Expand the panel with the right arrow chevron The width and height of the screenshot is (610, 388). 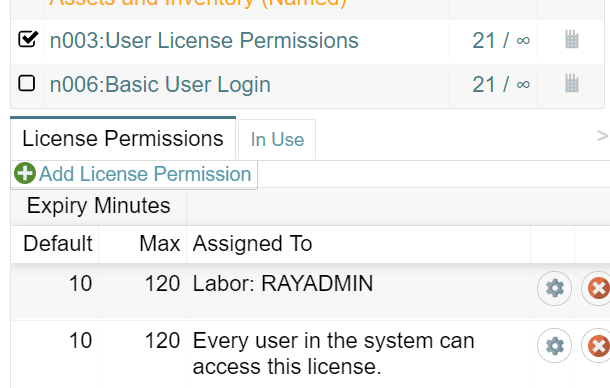click(602, 136)
